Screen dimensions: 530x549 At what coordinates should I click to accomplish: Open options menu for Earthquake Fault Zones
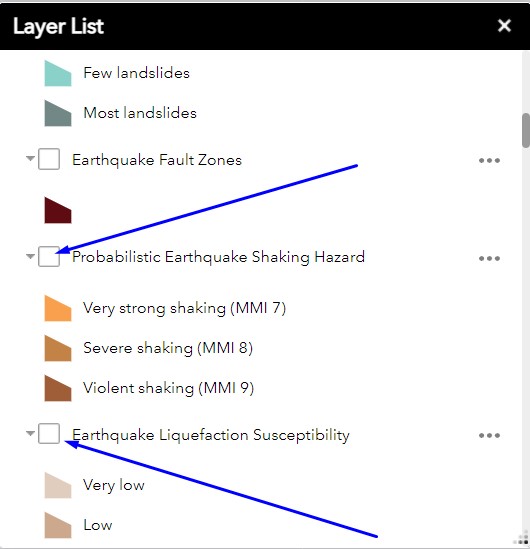pos(489,160)
